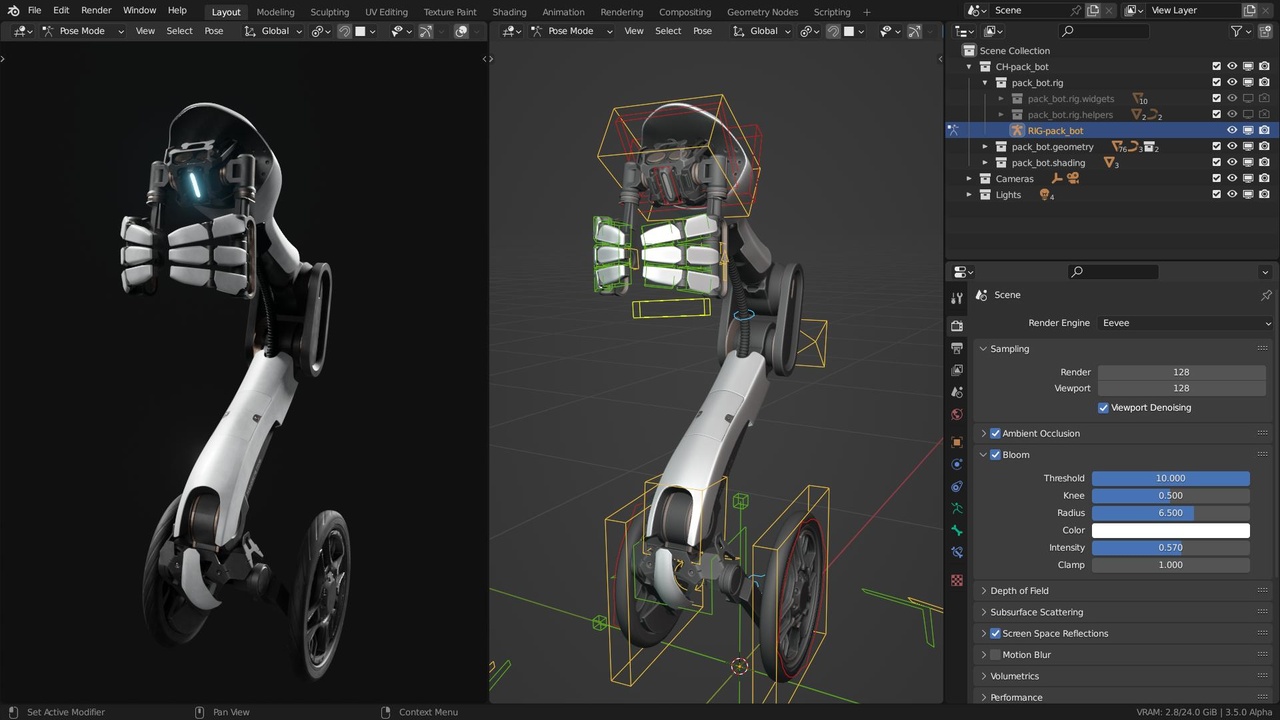Disable the Bloom checkbox
Screen dimensions: 1280x720
(x=995, y=455)
